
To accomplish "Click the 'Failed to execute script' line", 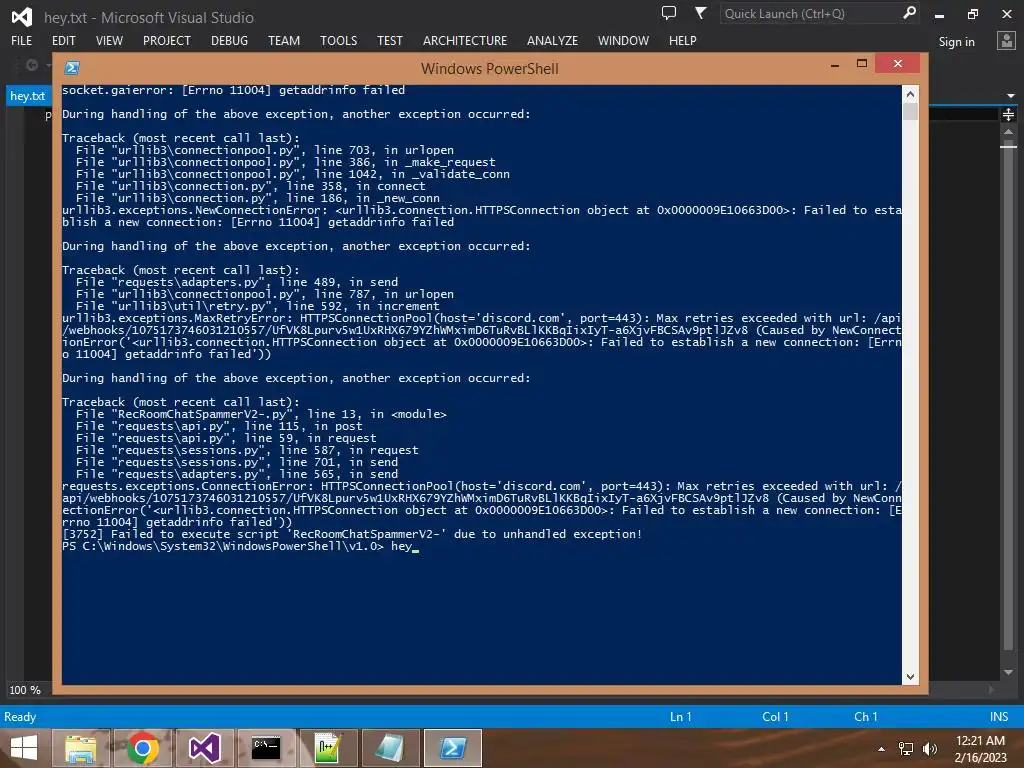I will (352, 534).
